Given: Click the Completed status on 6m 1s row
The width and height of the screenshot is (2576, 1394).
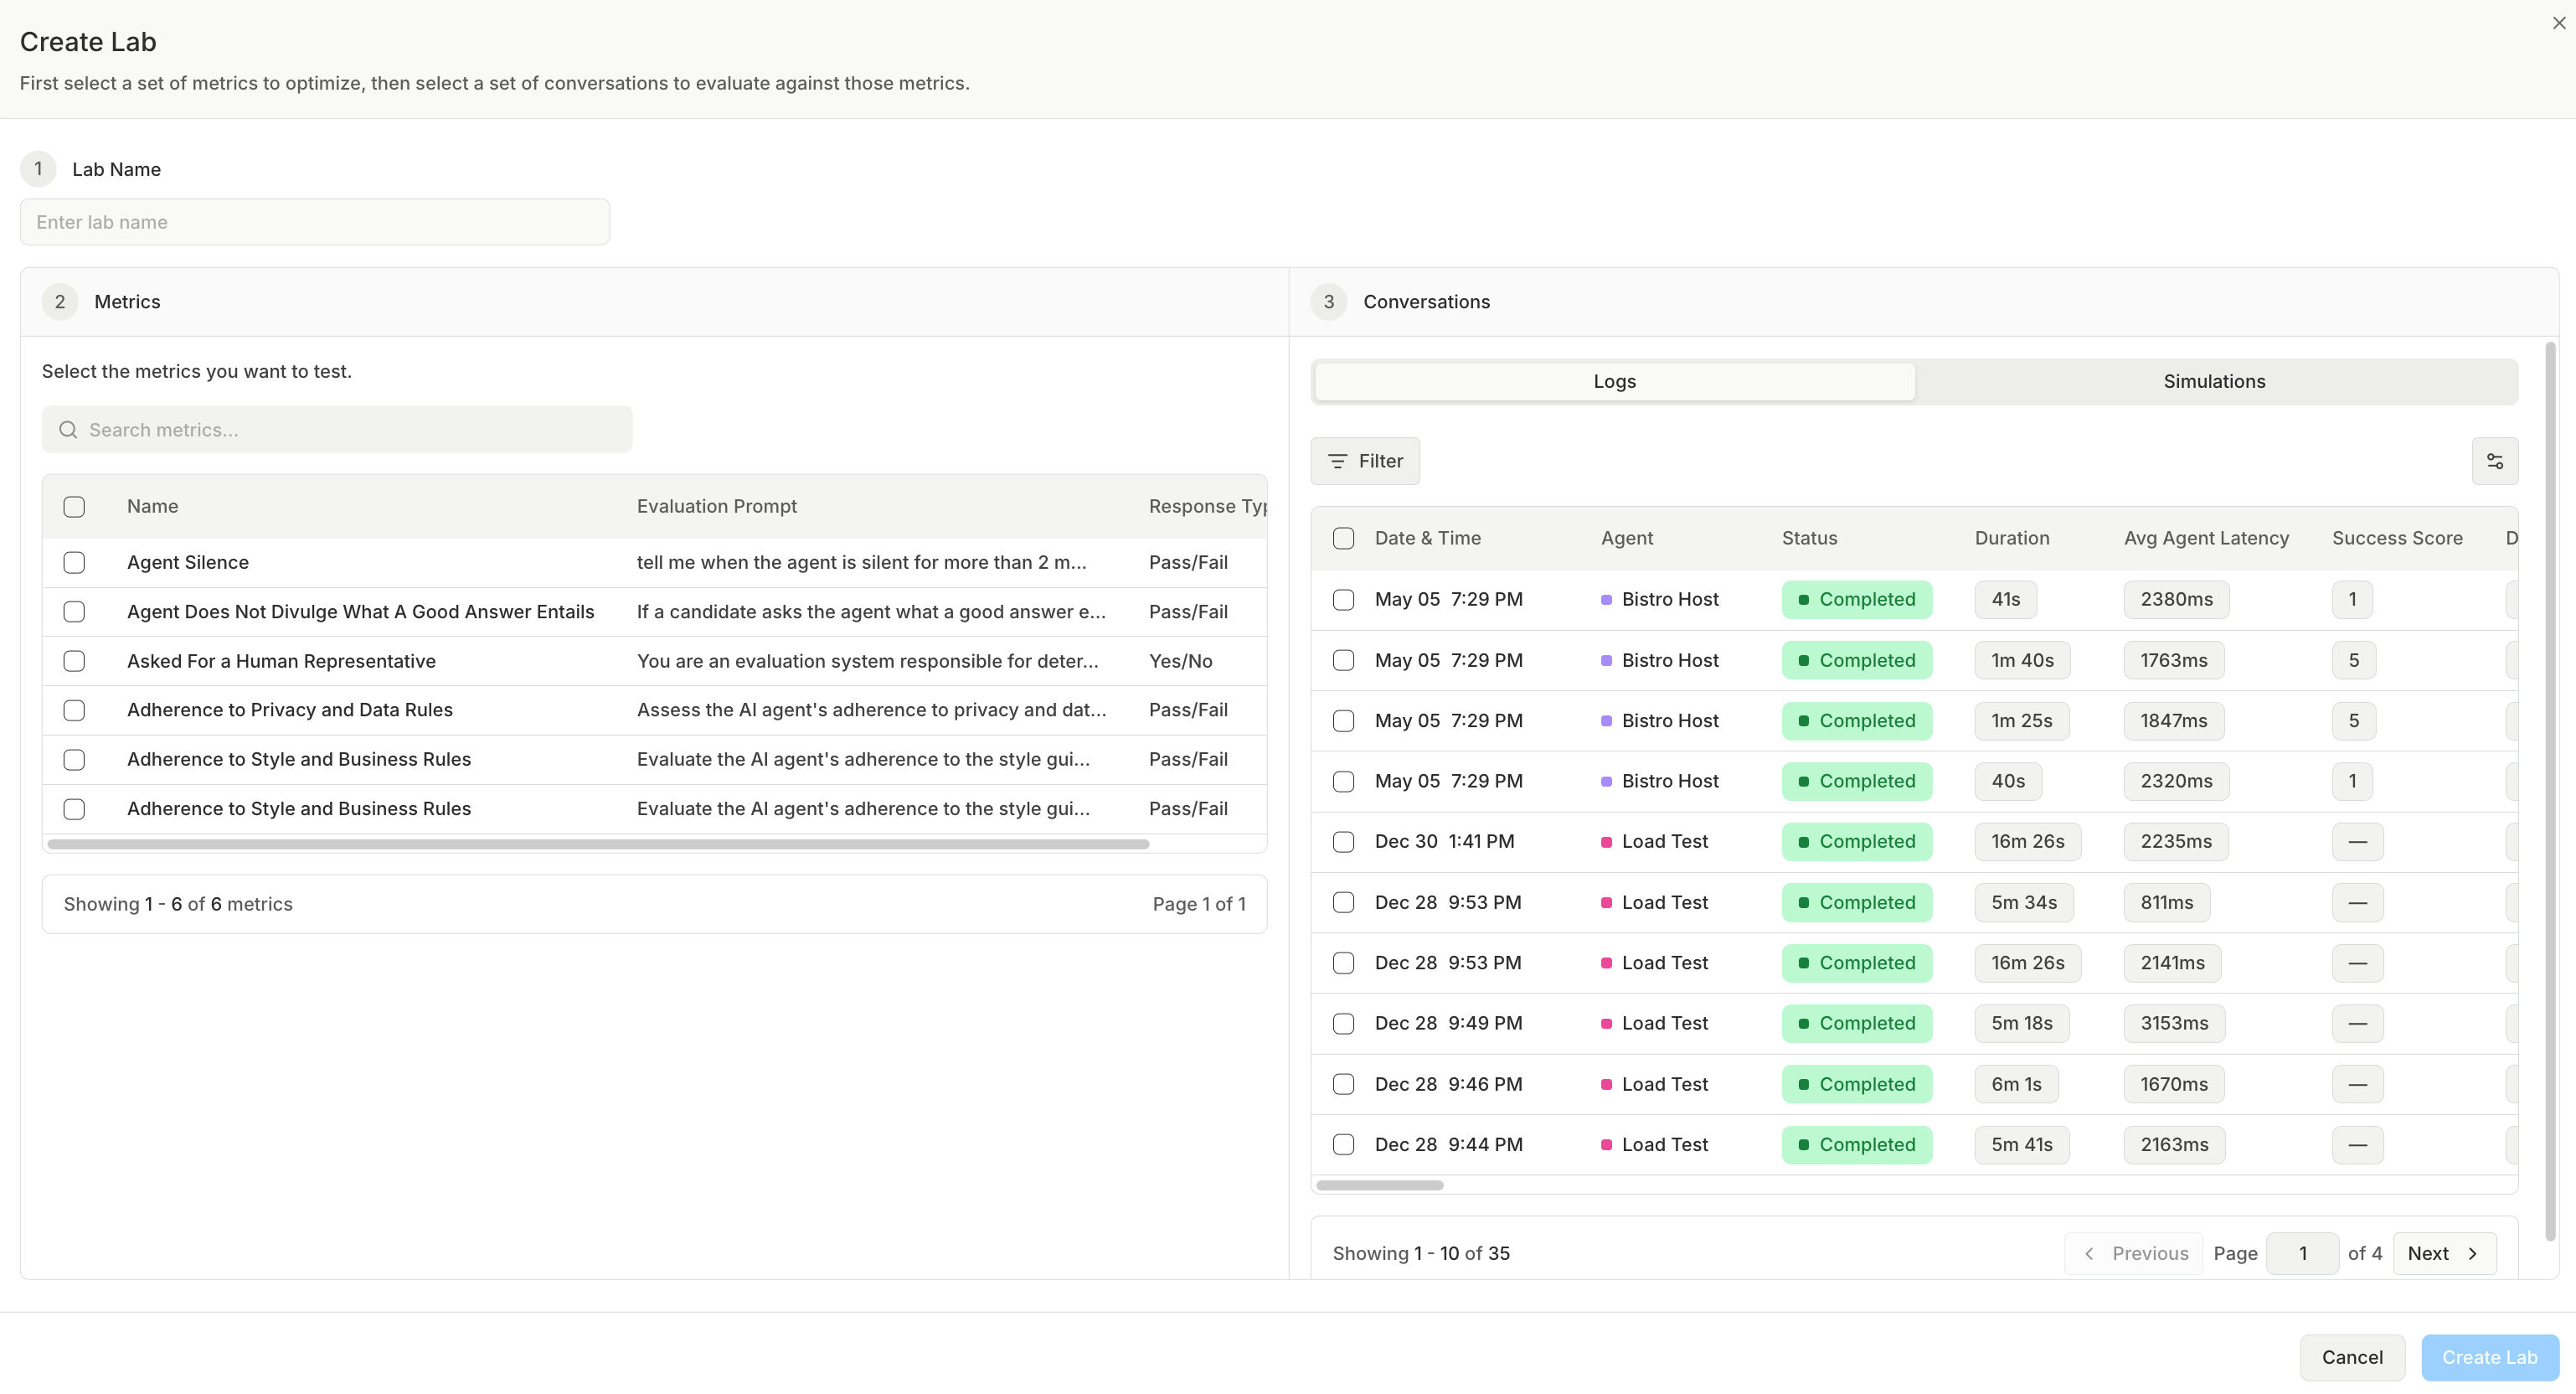Looking at the screenshot, I should (x=1856, y=1085).
